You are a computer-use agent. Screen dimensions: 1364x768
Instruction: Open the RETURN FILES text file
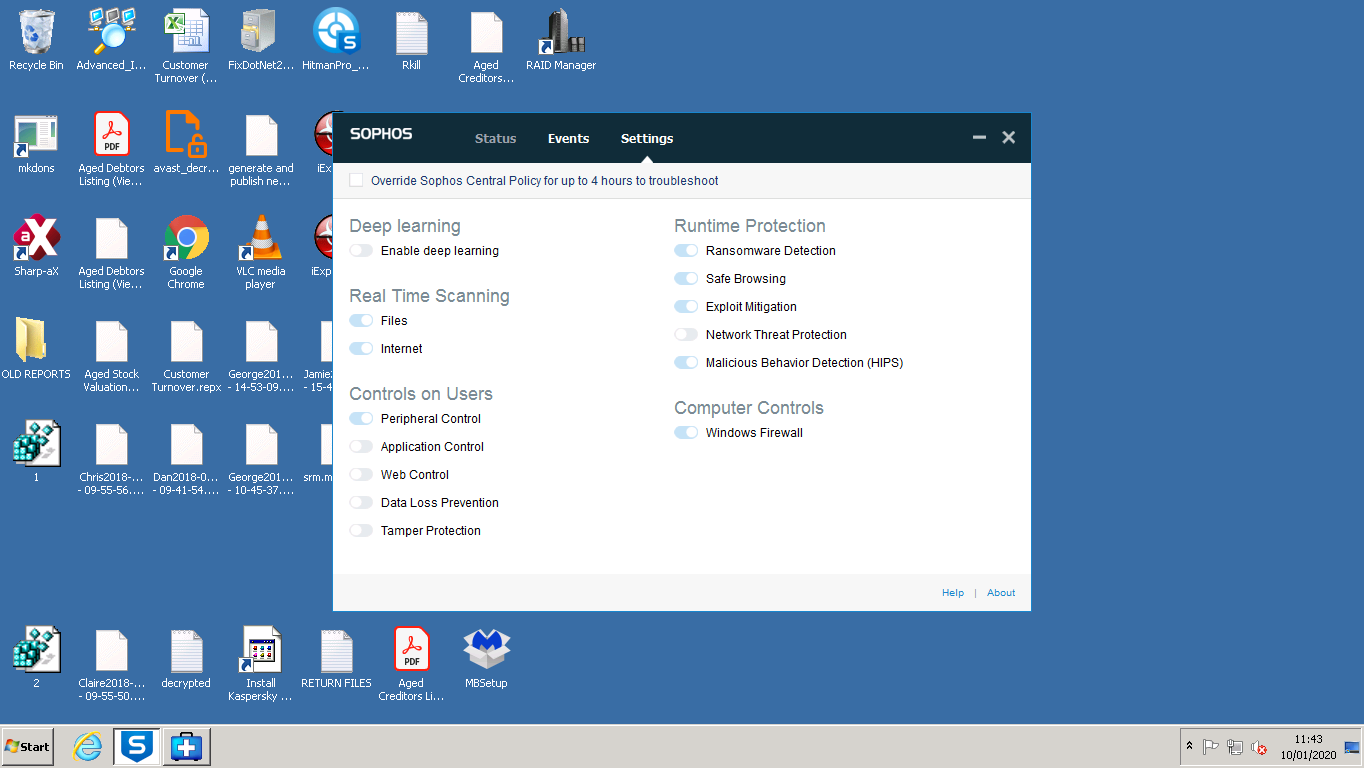click(x=336, y=651)
